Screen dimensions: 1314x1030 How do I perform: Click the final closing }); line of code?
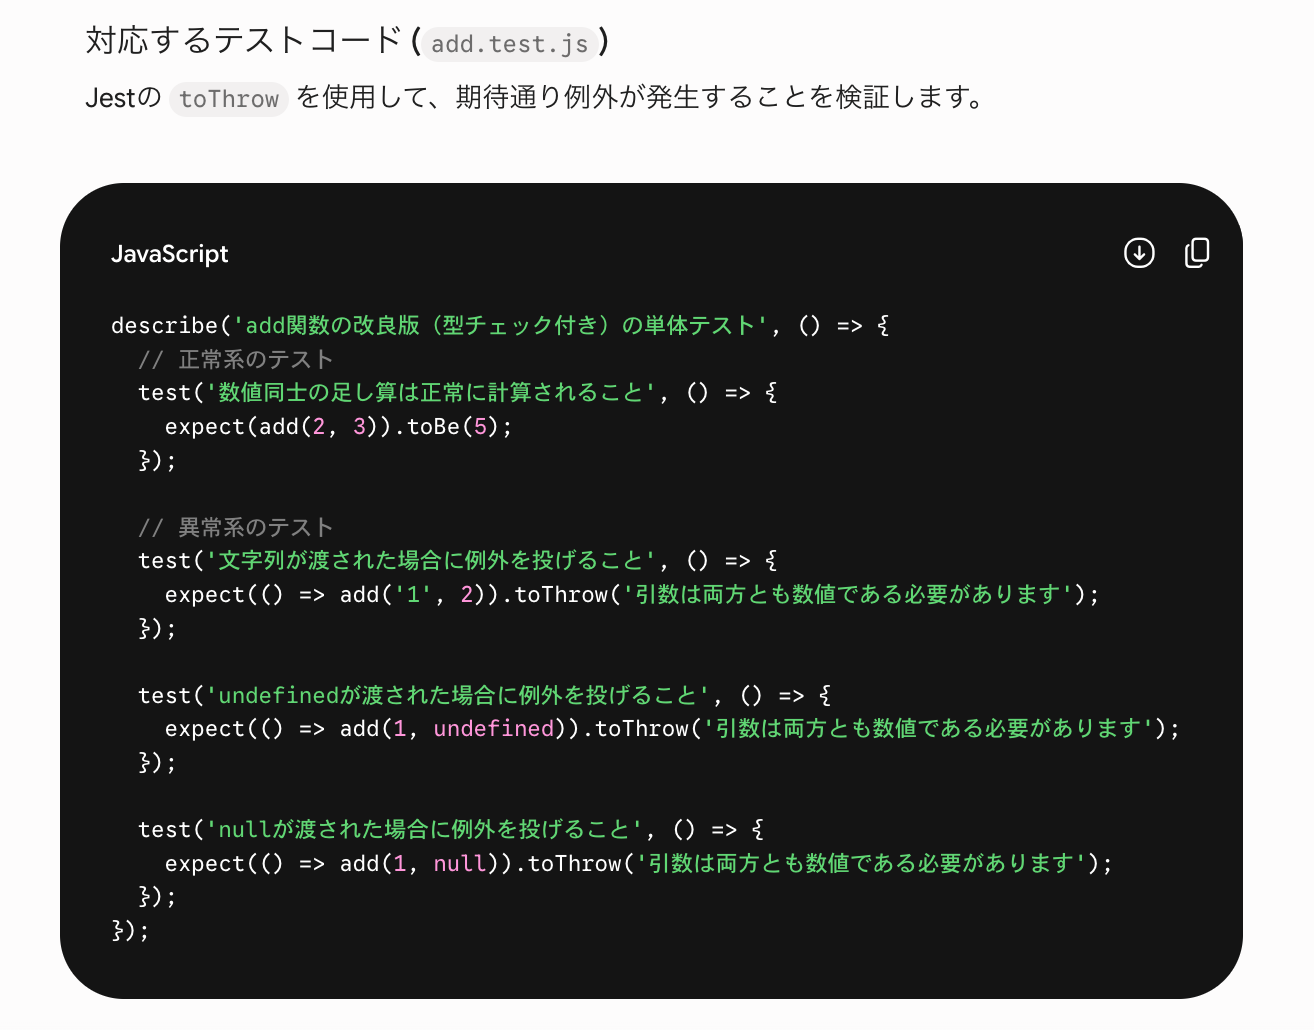pyautogui.click(x=130, y=931)
